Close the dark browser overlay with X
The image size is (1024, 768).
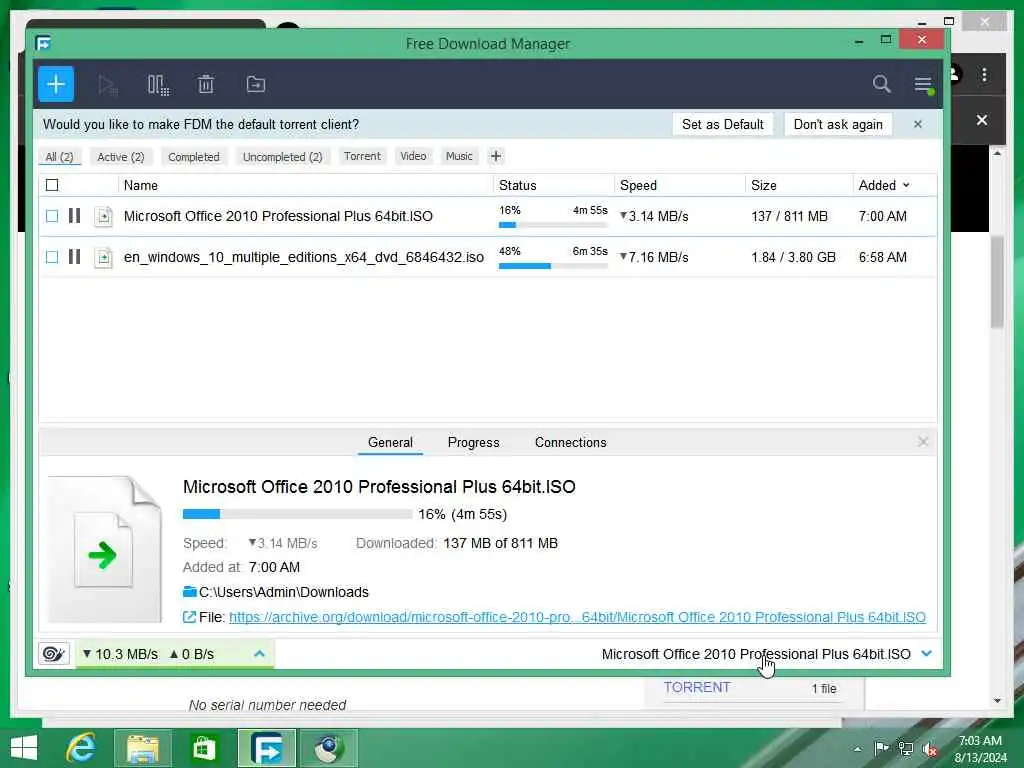(x=982, y=120)
